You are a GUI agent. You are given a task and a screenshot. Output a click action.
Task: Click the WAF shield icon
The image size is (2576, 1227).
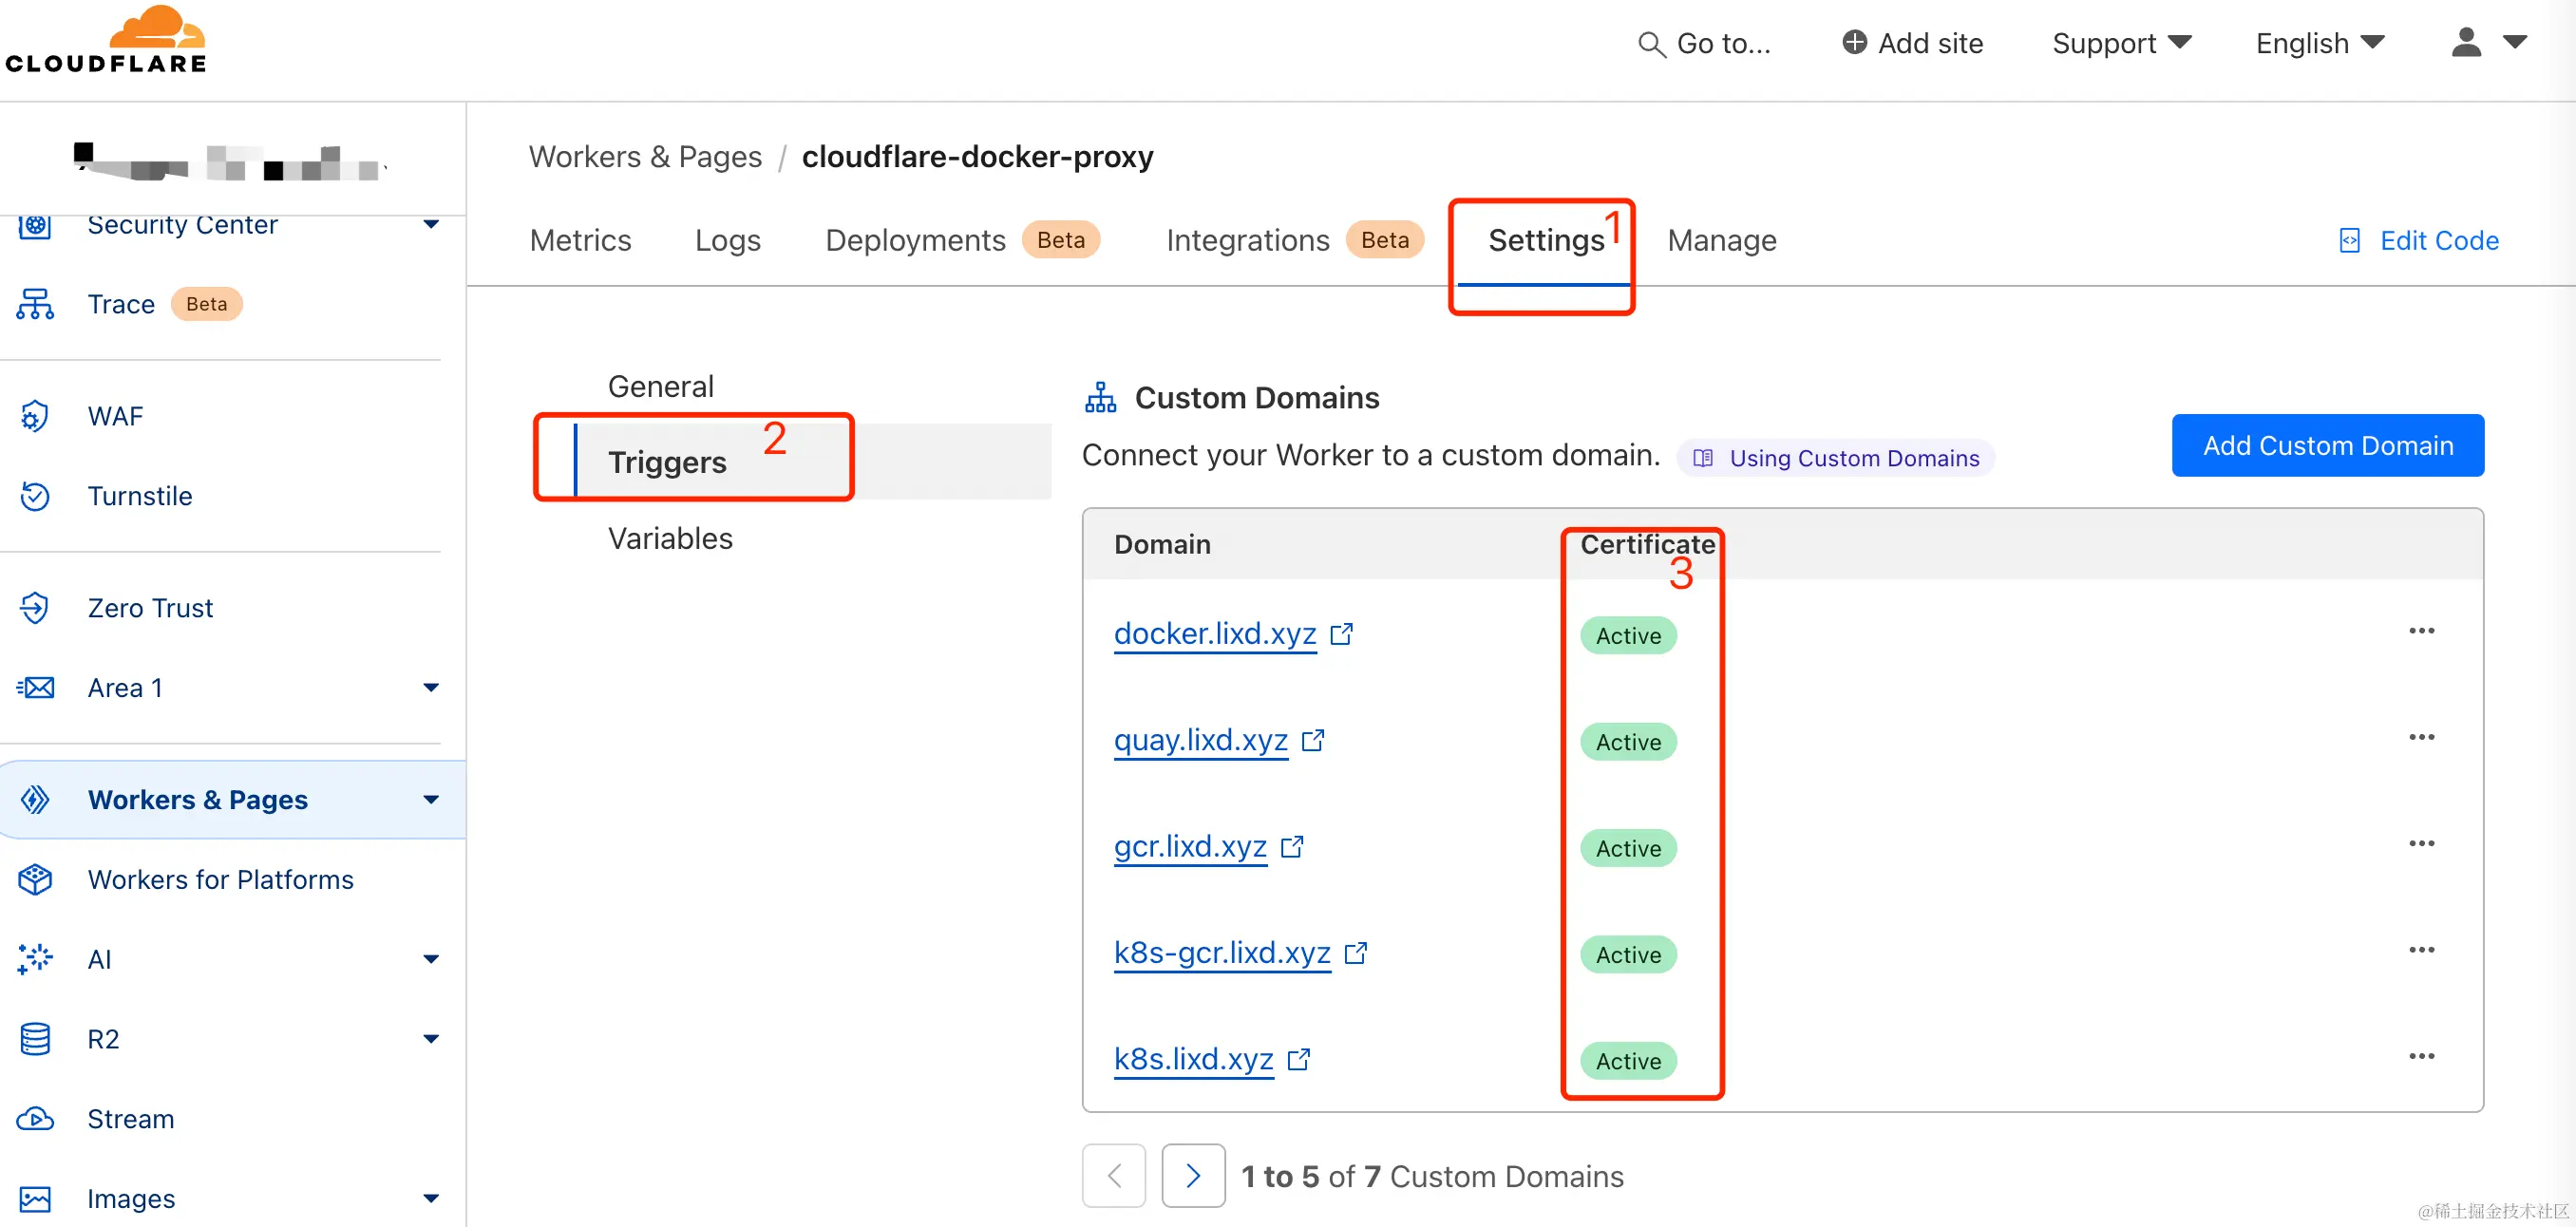35,416
